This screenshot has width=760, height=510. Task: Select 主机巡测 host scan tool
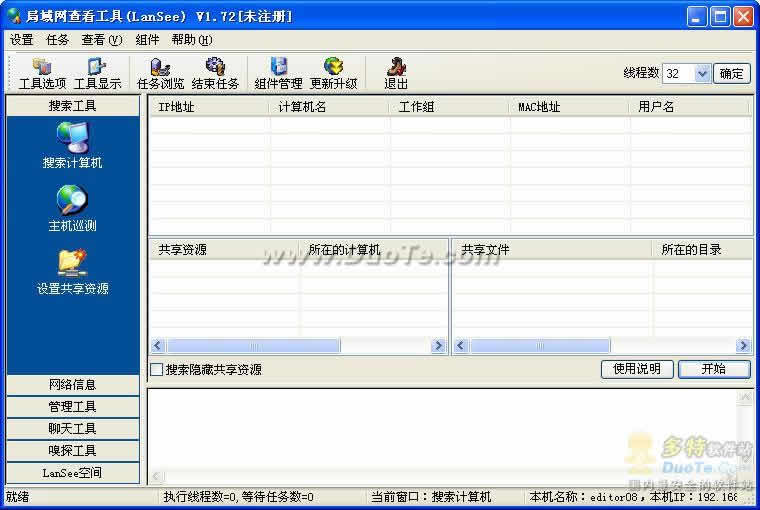tap(72, 208)
